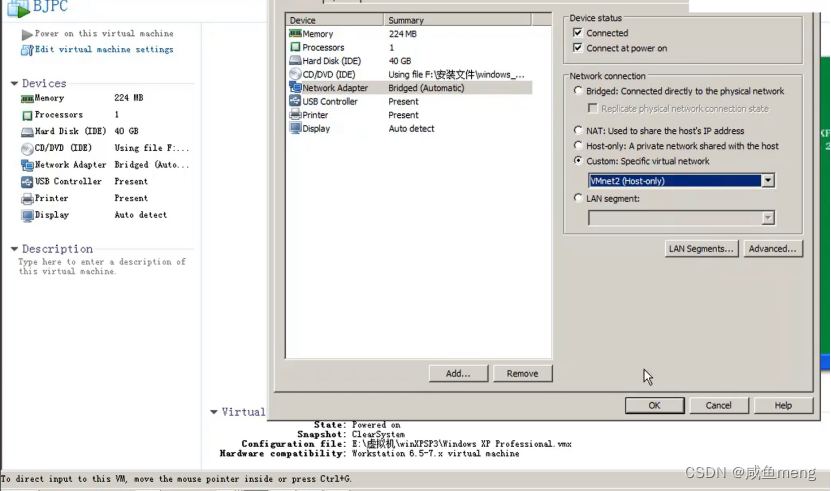831x491 pixels.
Task: Select Hard Disk (IDE) 40 GB row in dialog
Action: point(409,60)
